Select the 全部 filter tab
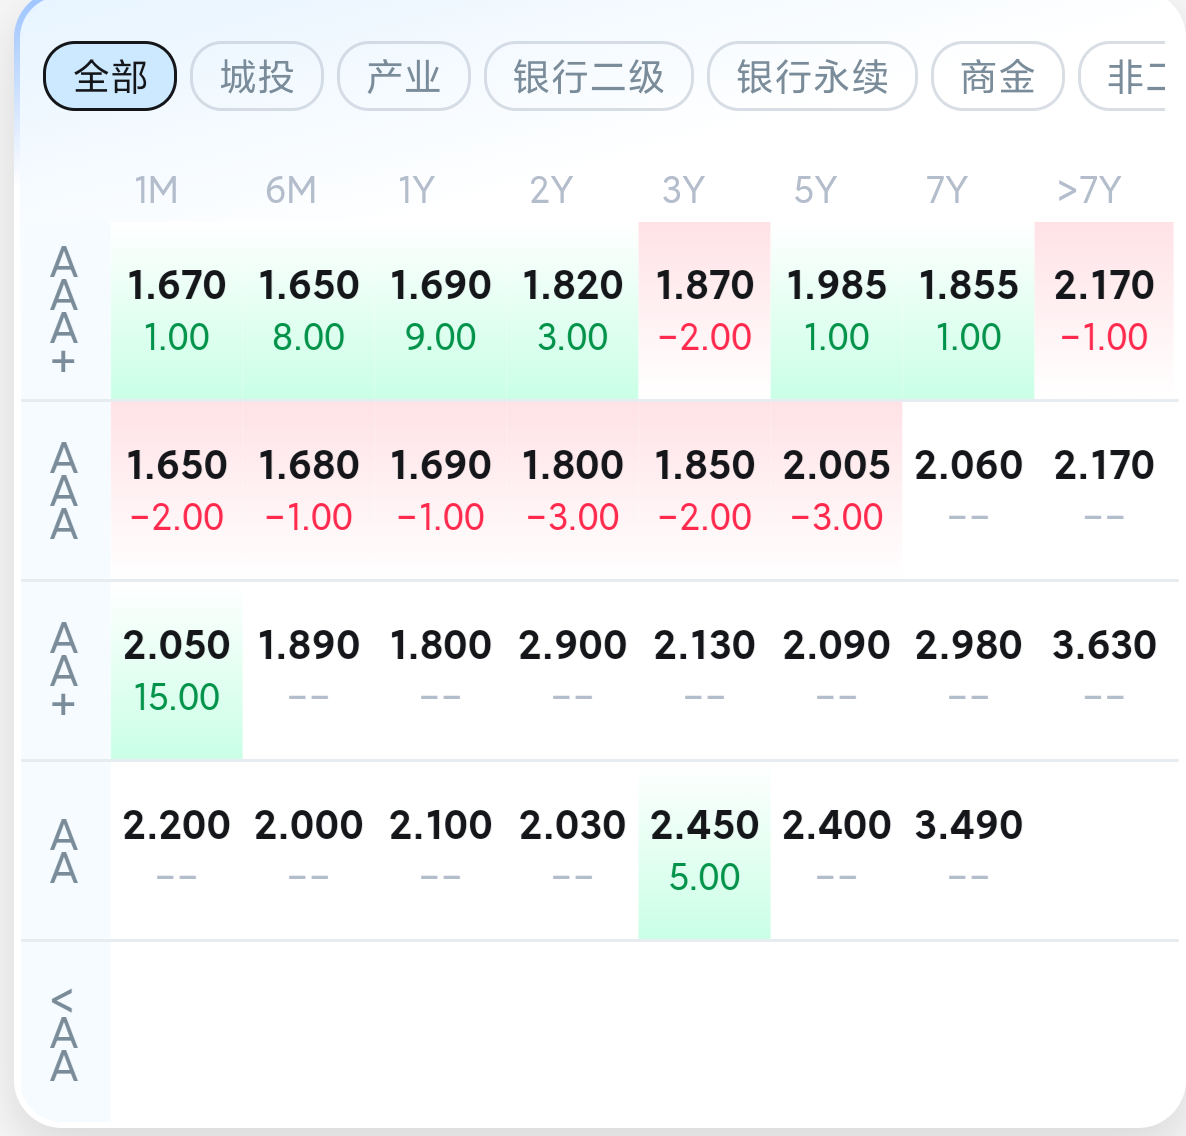Screen dimensions: 1186x1136 [x=110, y=76]
